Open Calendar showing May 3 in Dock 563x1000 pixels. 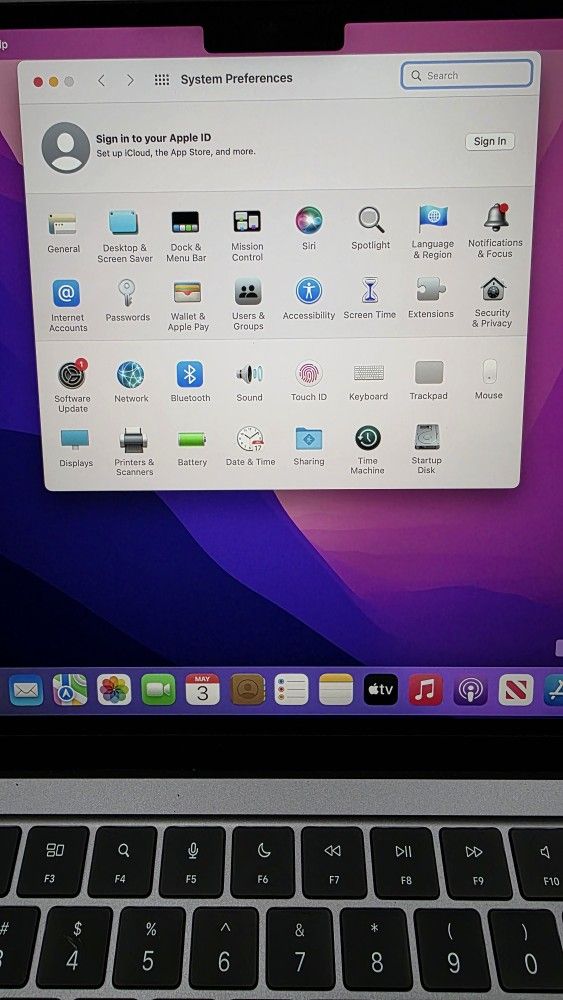(x=203, y=689)
